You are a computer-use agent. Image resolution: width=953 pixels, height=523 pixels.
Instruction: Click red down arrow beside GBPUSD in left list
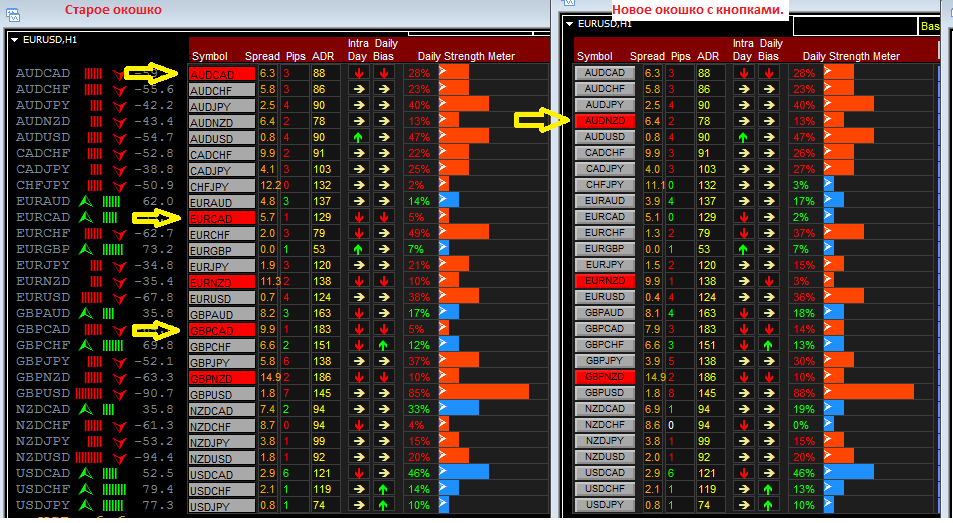coord(120,394)
